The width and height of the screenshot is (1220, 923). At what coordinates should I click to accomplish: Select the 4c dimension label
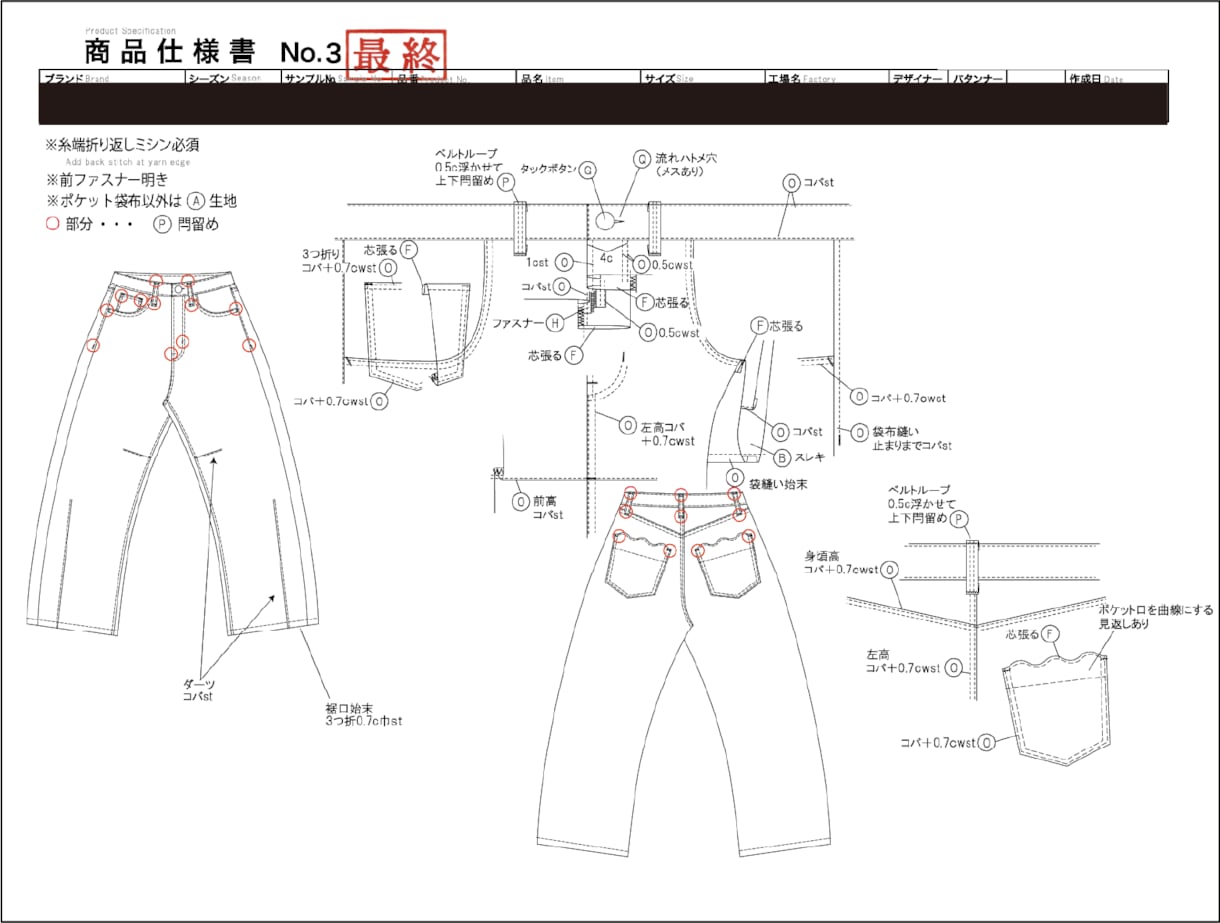(x=606, y=257)
